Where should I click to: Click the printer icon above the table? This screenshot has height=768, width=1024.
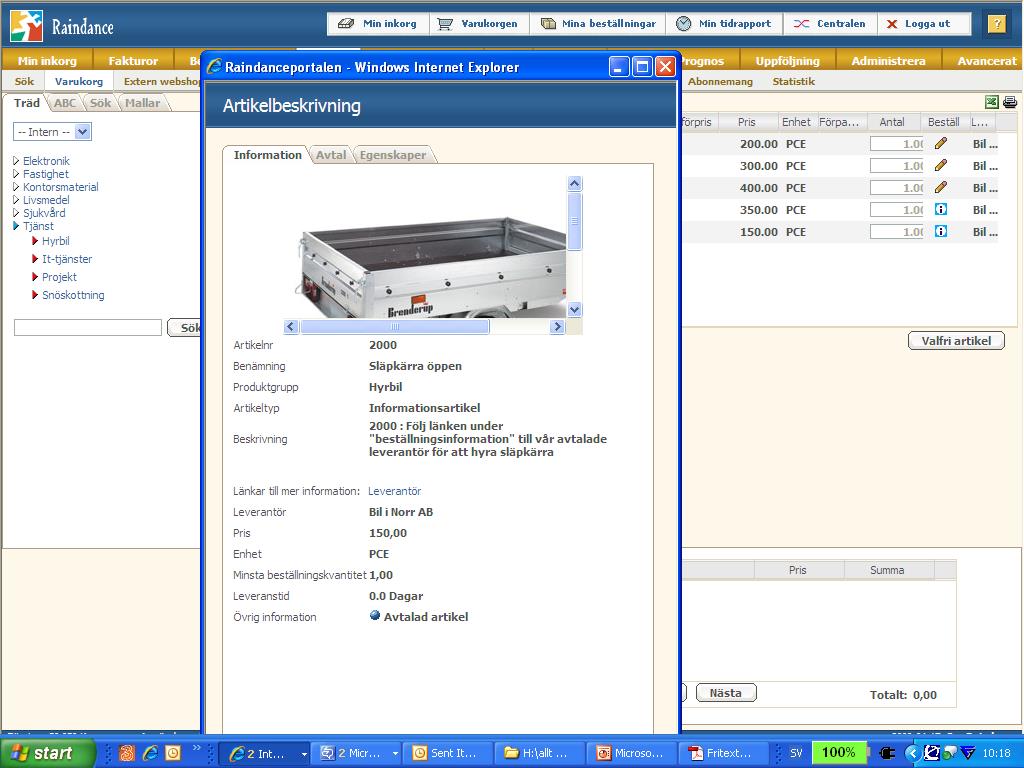[x=1010, y=102]
